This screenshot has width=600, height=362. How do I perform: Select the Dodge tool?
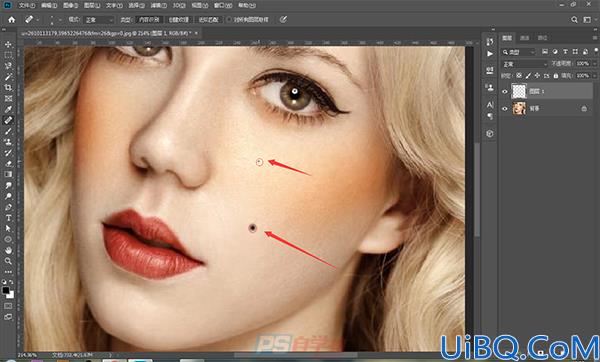click(8, 196)
